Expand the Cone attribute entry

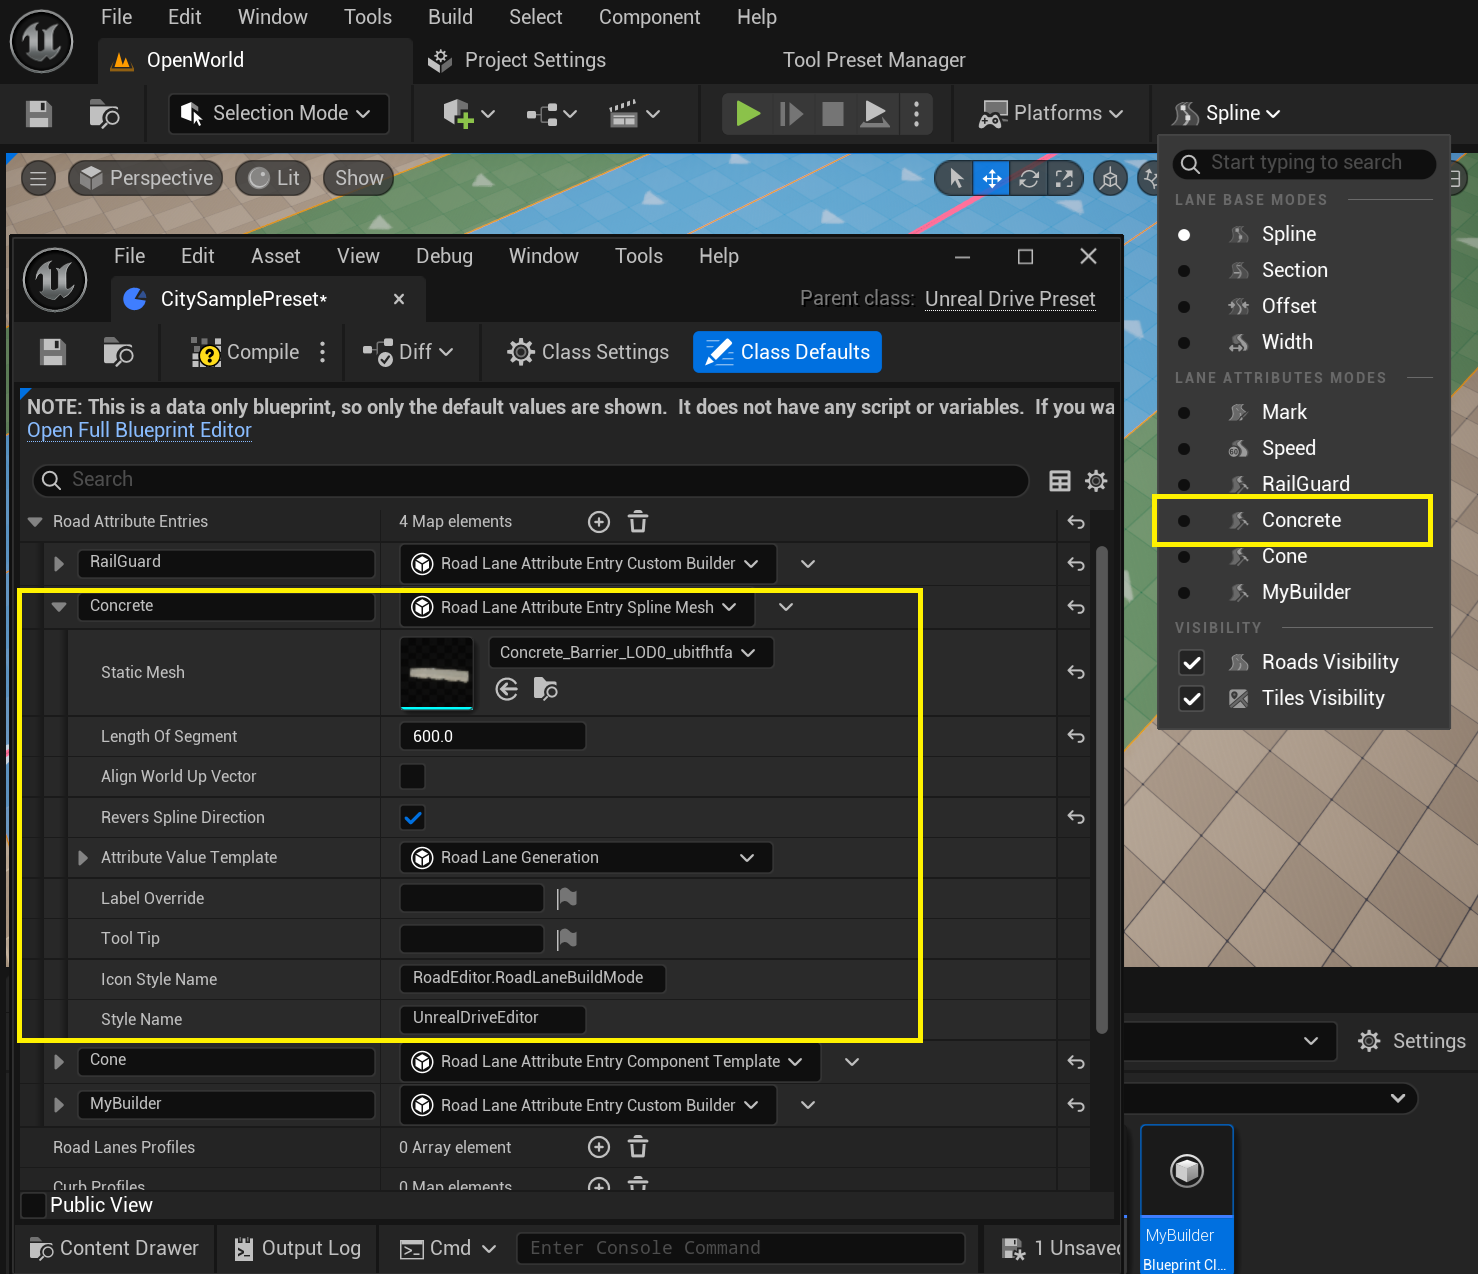click(59, 1062)
